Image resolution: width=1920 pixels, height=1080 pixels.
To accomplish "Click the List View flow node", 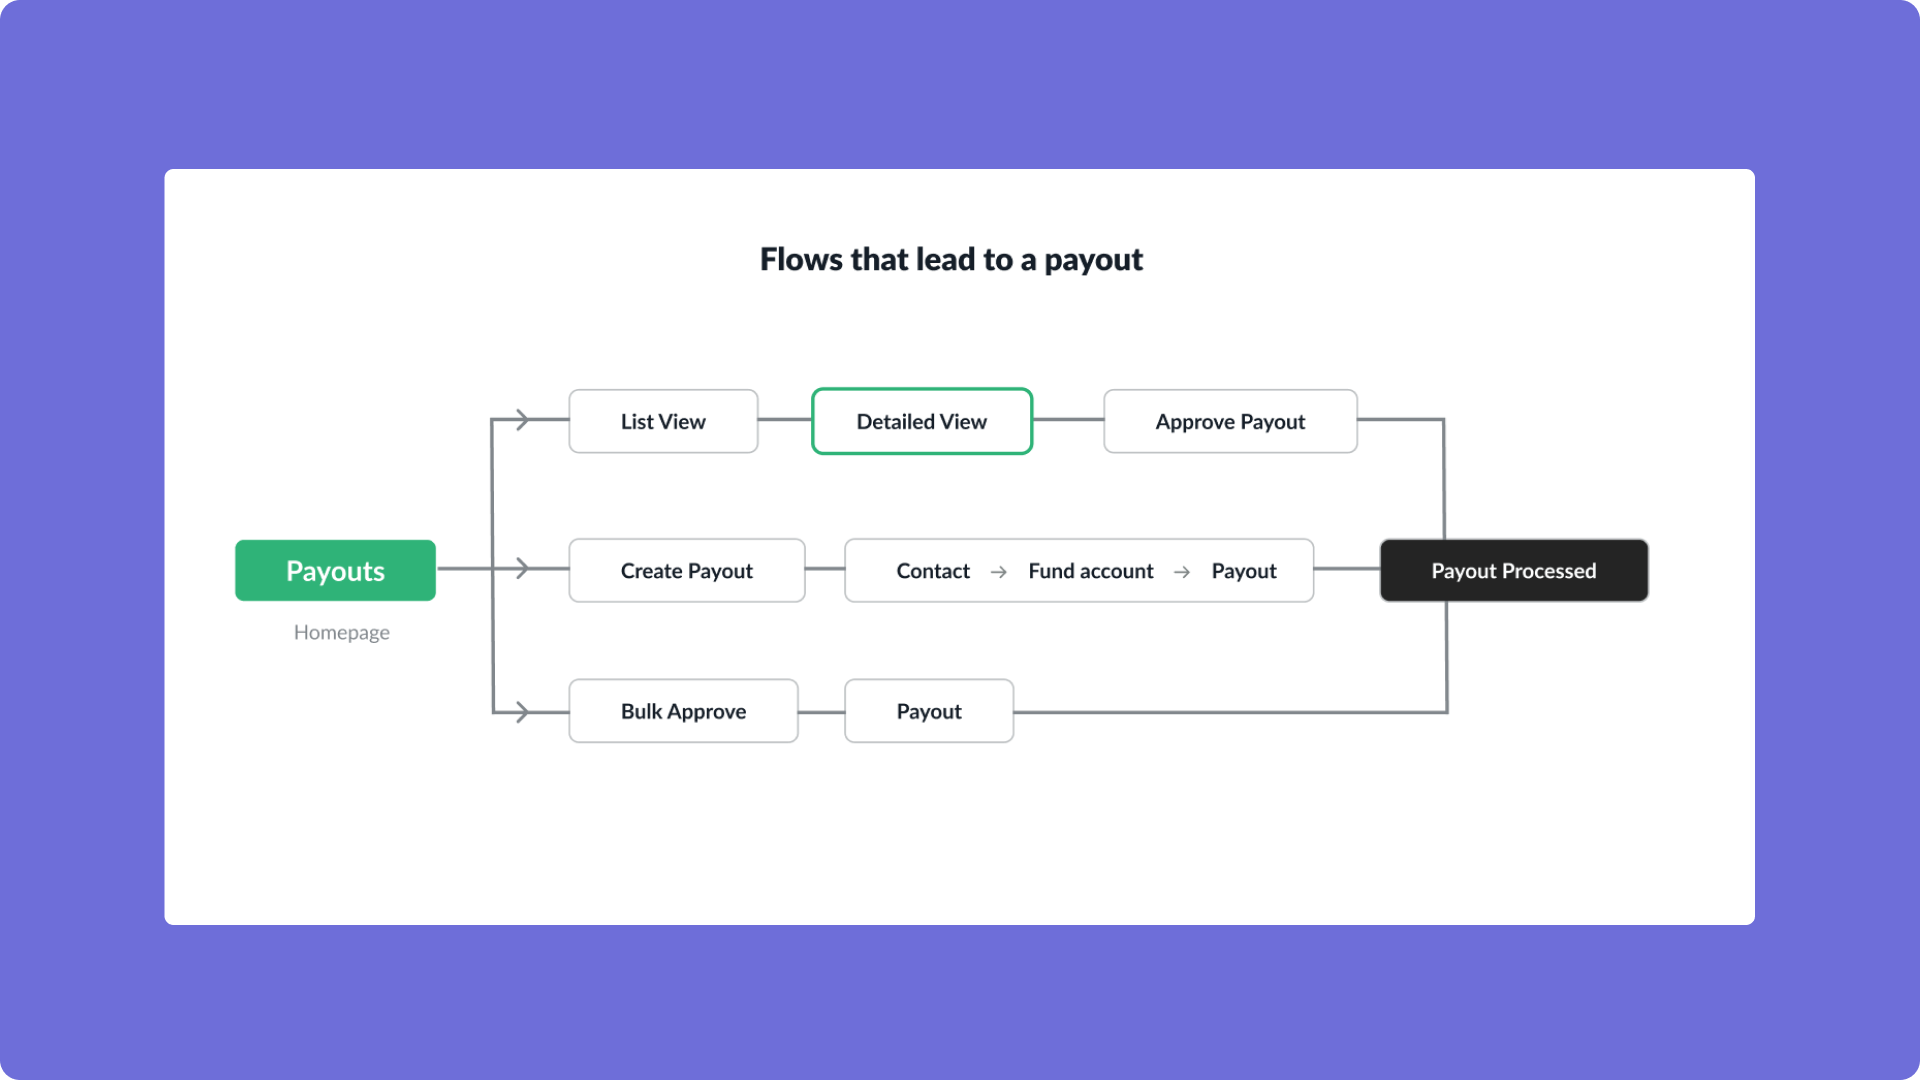I will pyautogui.click(x=662, y=421).
